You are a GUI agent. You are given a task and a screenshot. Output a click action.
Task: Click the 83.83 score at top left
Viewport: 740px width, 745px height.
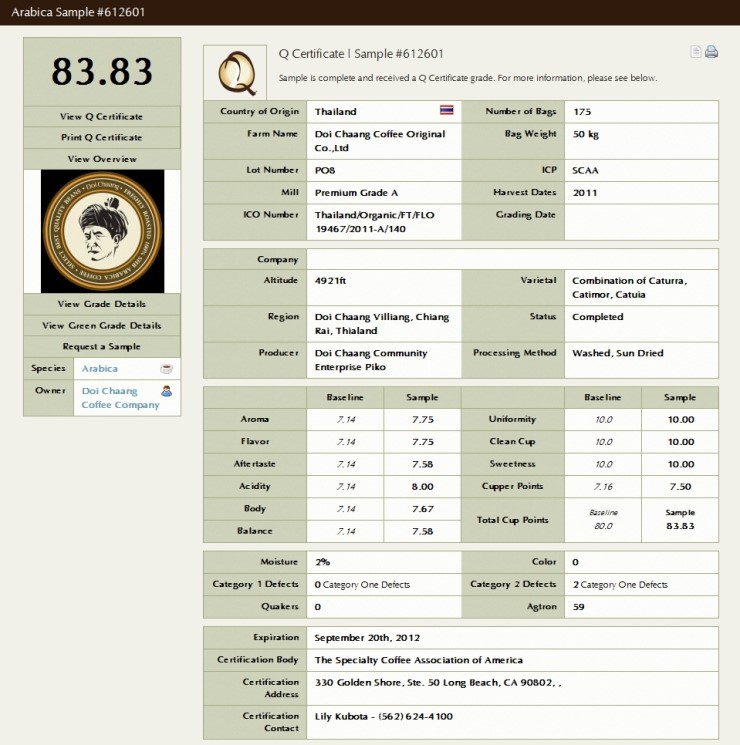point(102,72)
